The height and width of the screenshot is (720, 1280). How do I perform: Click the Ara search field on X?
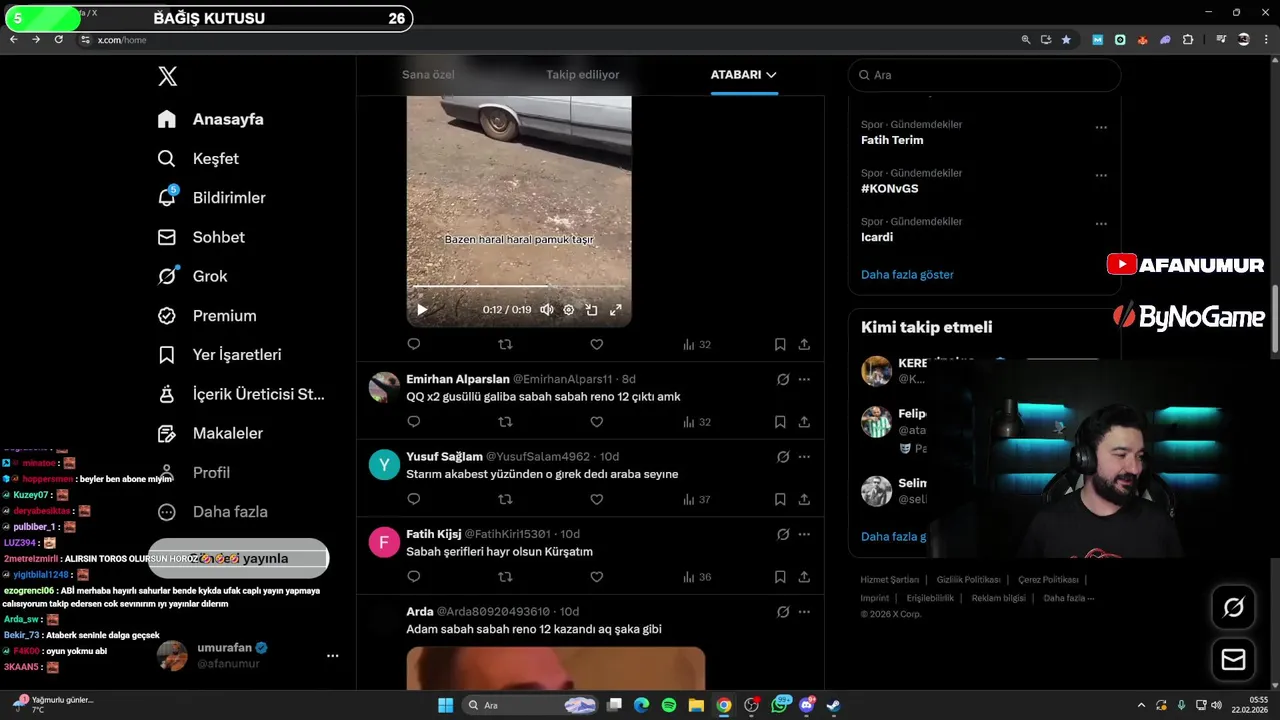point(985,75)
